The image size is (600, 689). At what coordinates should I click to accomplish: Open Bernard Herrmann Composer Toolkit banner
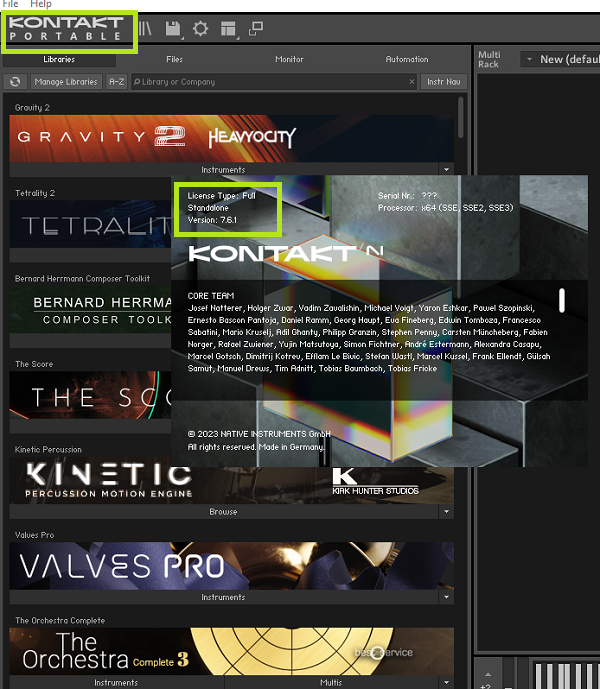pos(90,310)
